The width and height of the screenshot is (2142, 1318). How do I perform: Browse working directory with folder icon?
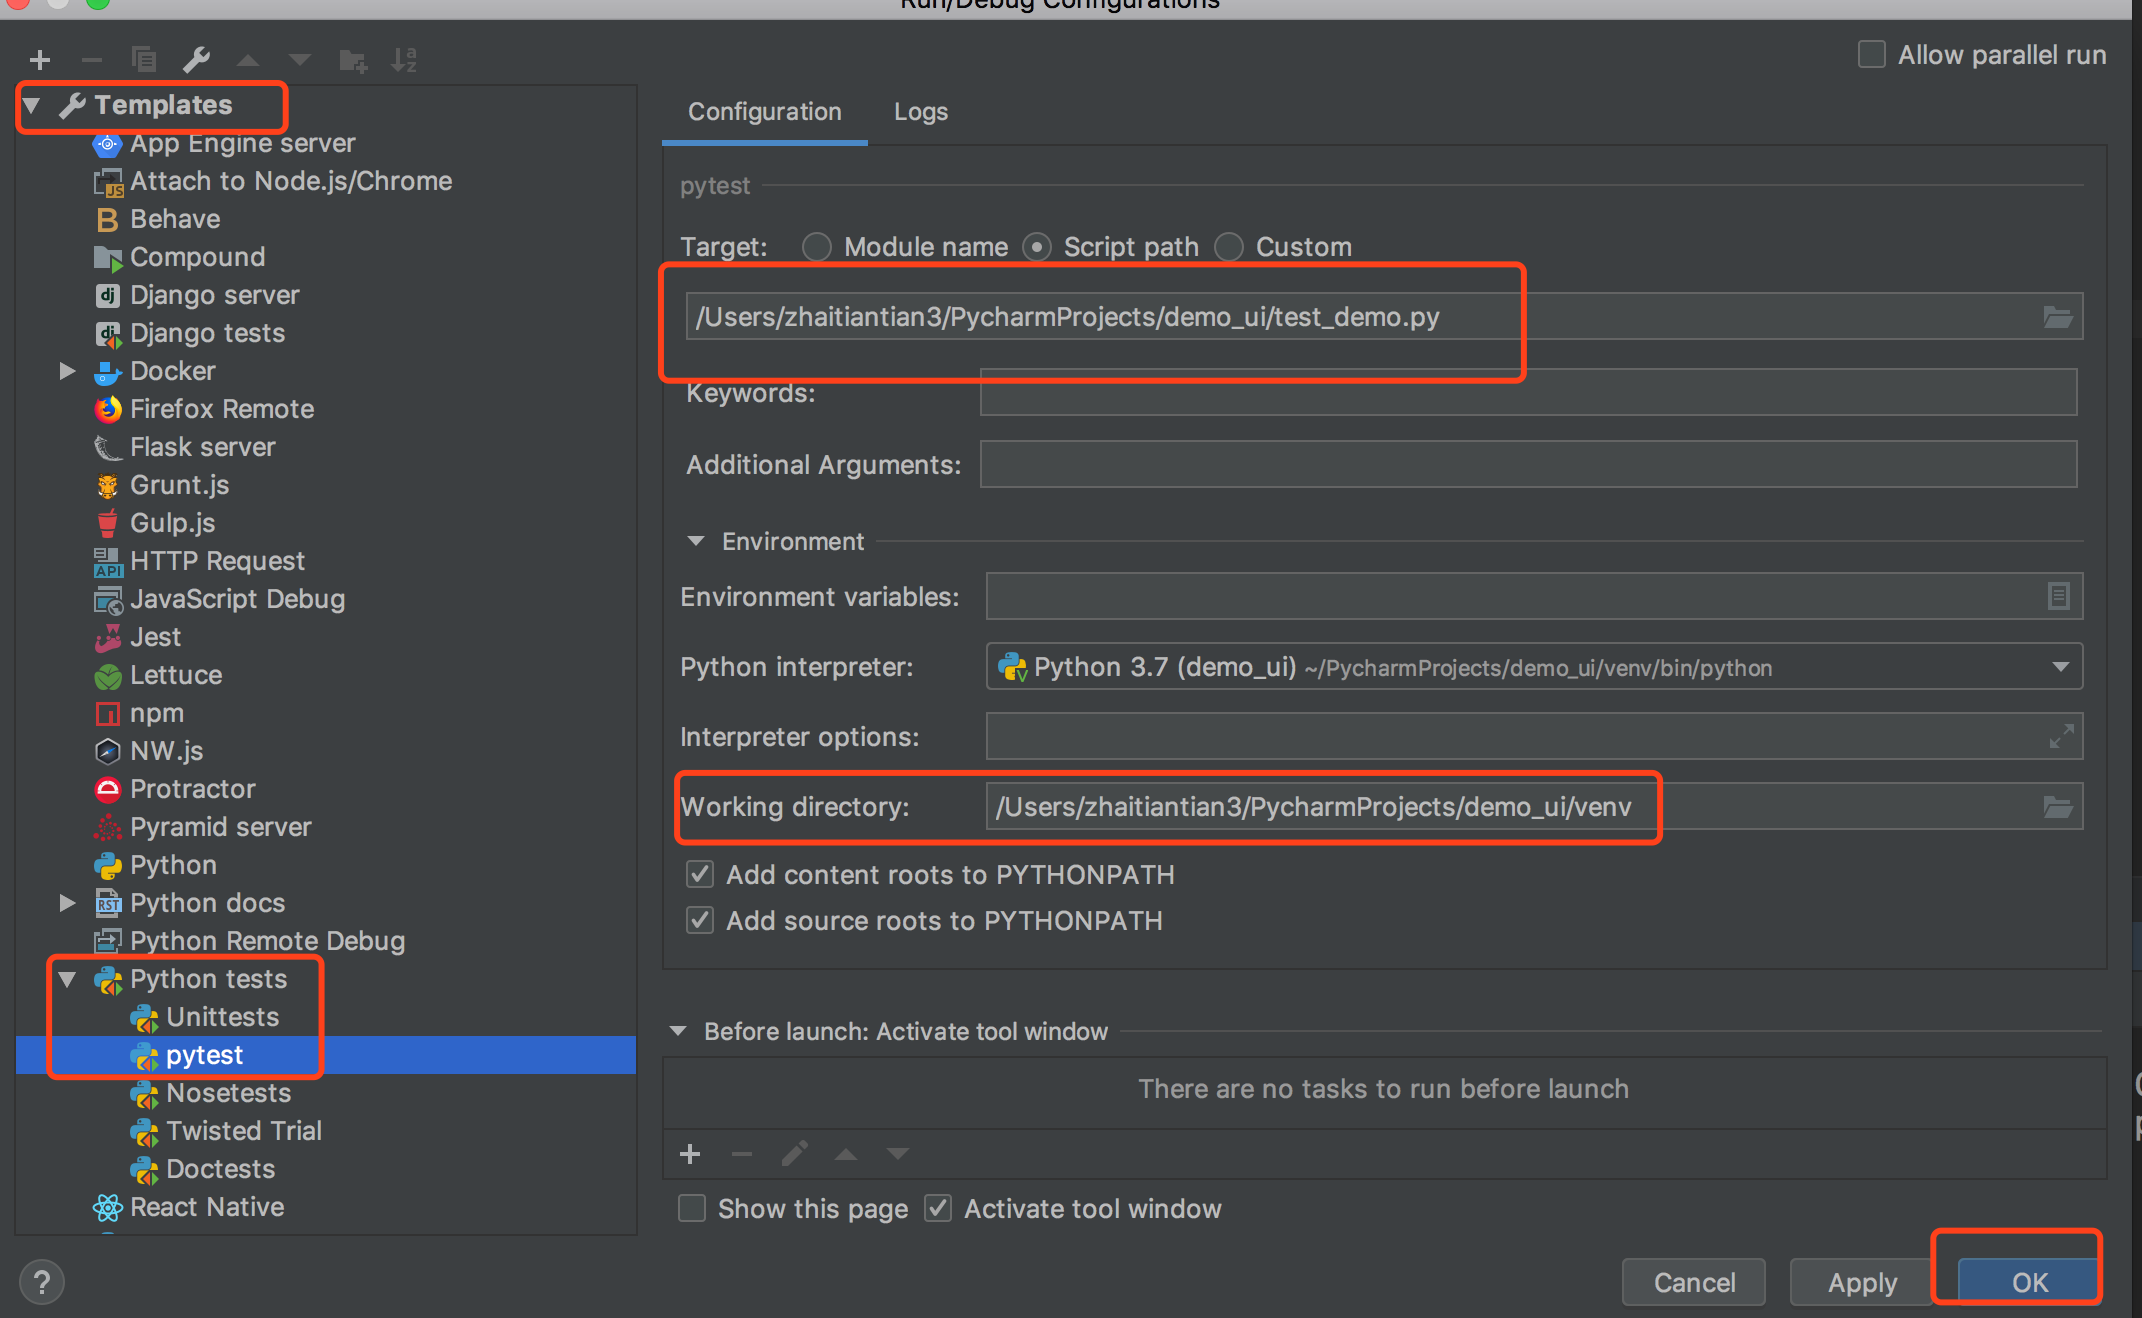pos(2057,807)
